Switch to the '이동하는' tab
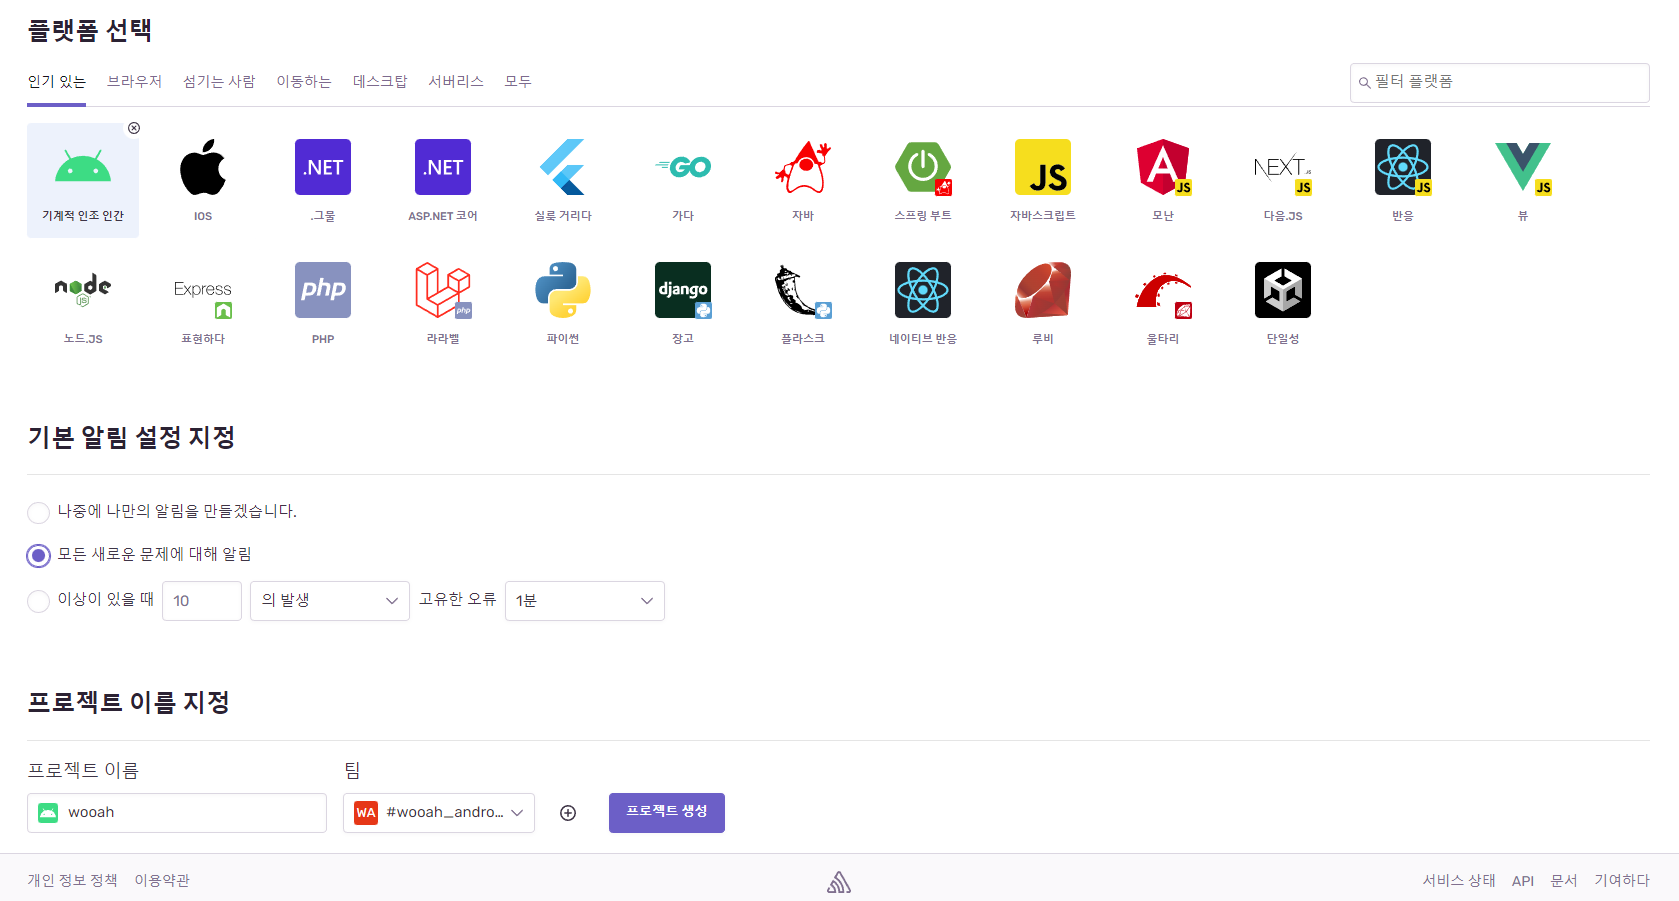1679x901 pixels. point(304,81)
